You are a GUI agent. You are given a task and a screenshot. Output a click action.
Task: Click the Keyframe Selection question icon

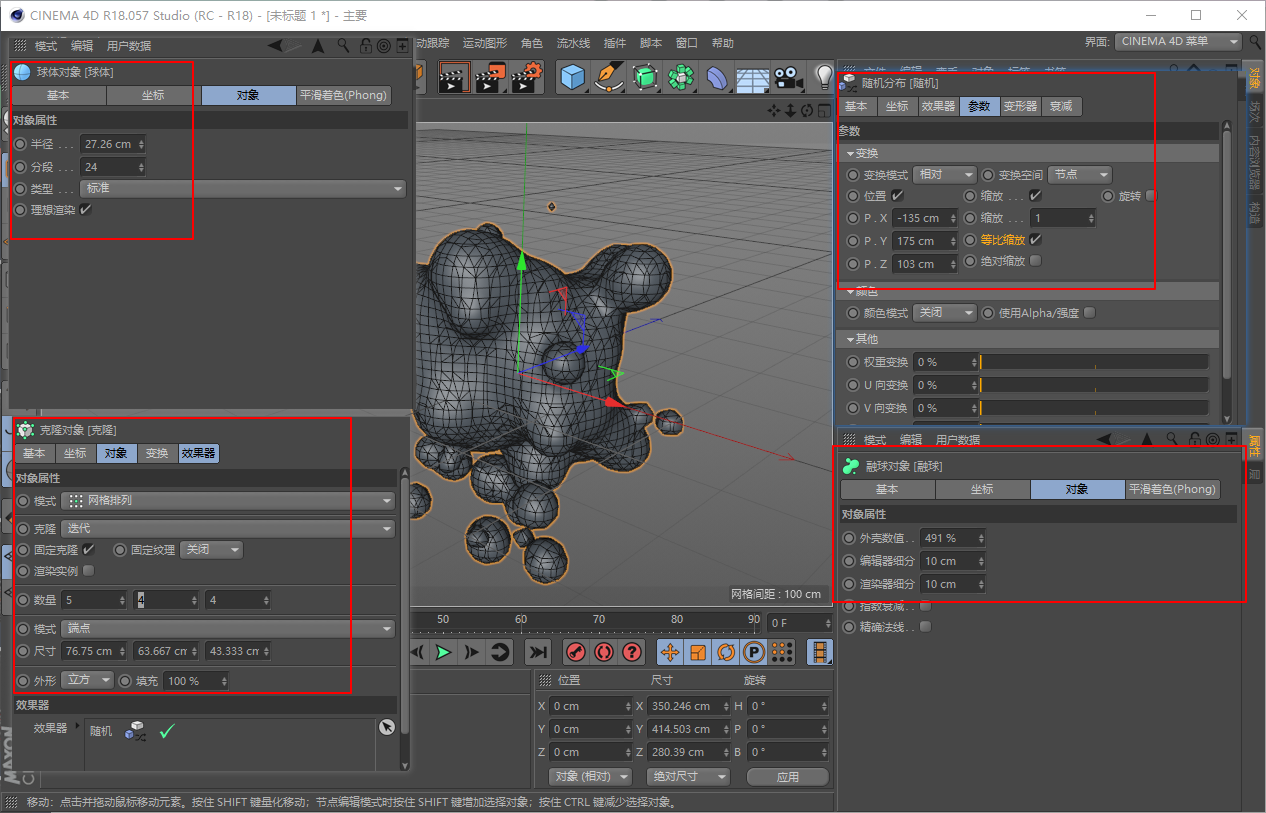[x=631, y=653]
